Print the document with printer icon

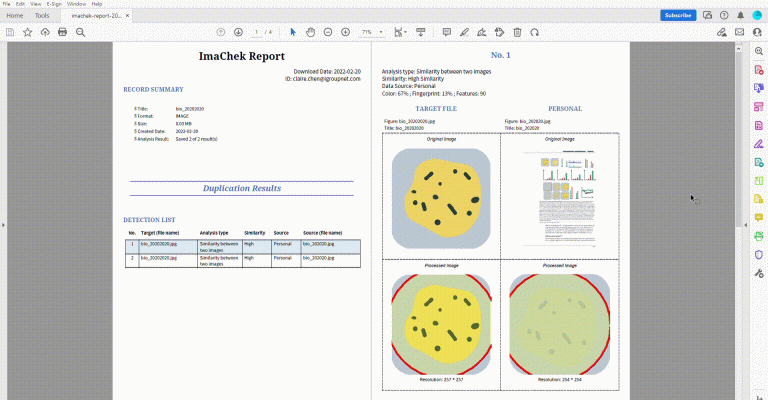62,32
